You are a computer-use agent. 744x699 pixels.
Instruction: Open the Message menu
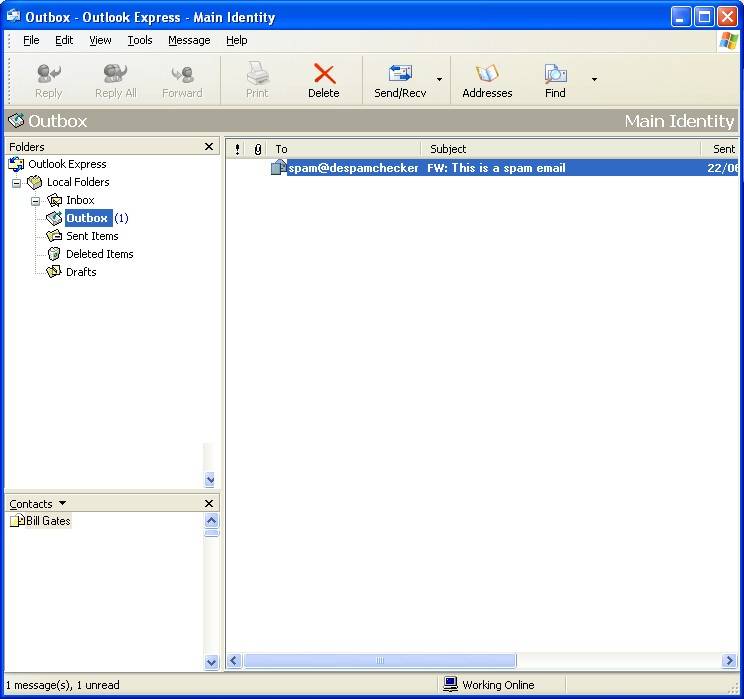click(x=189, y=40)
